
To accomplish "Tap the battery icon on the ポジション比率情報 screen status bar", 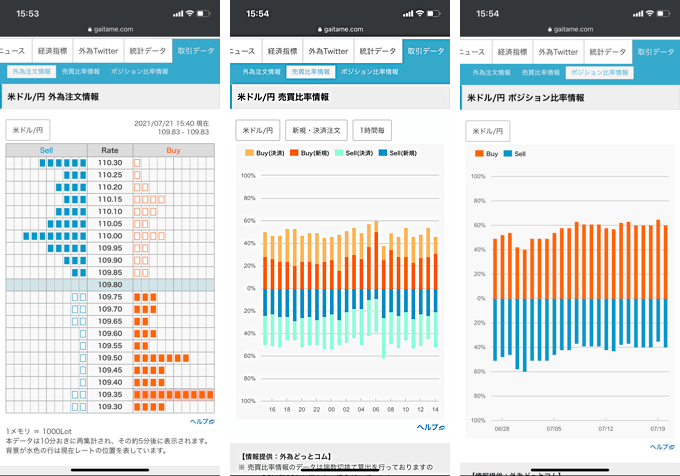I will click(663, 13).
